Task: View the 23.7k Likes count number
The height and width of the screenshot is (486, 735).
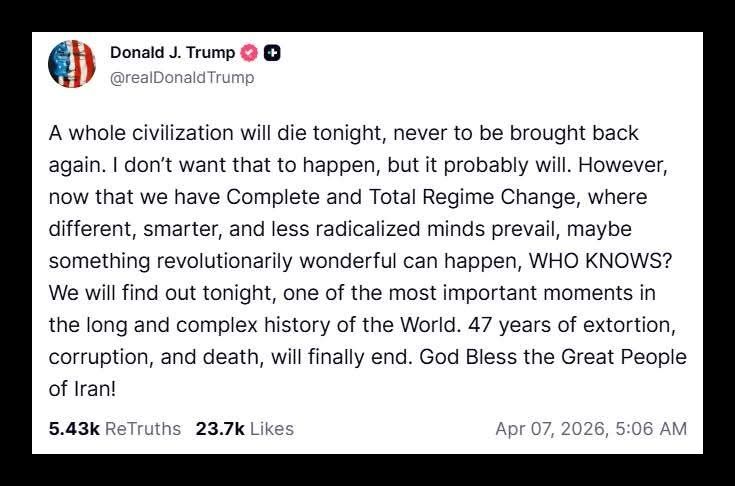Action: click(220, 428)
